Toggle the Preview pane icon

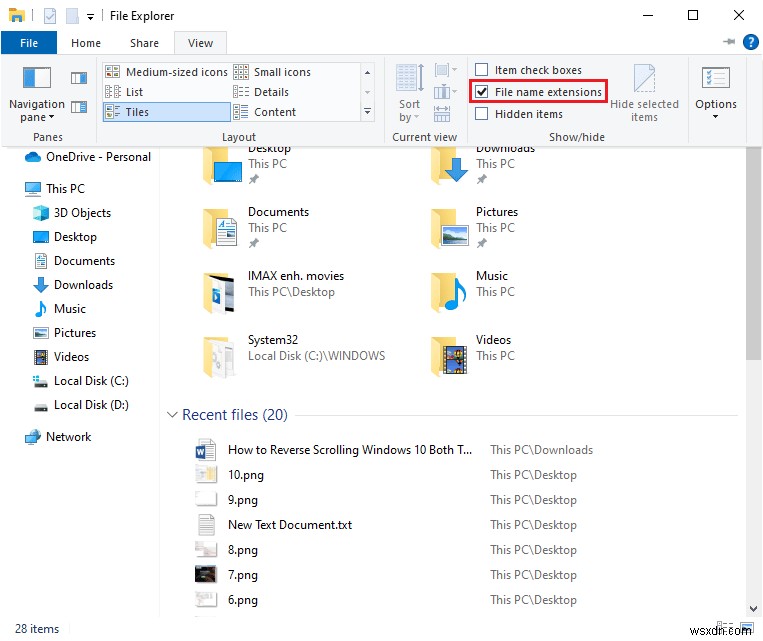79,78
